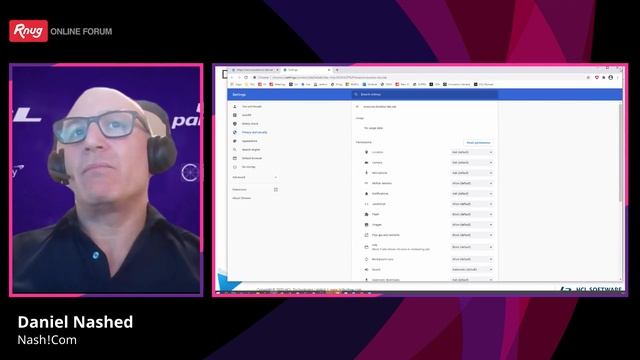The height and width of the screenshot is (360, 640).
Task: Click the Images permission icon
Action: (x=366, y=224)
